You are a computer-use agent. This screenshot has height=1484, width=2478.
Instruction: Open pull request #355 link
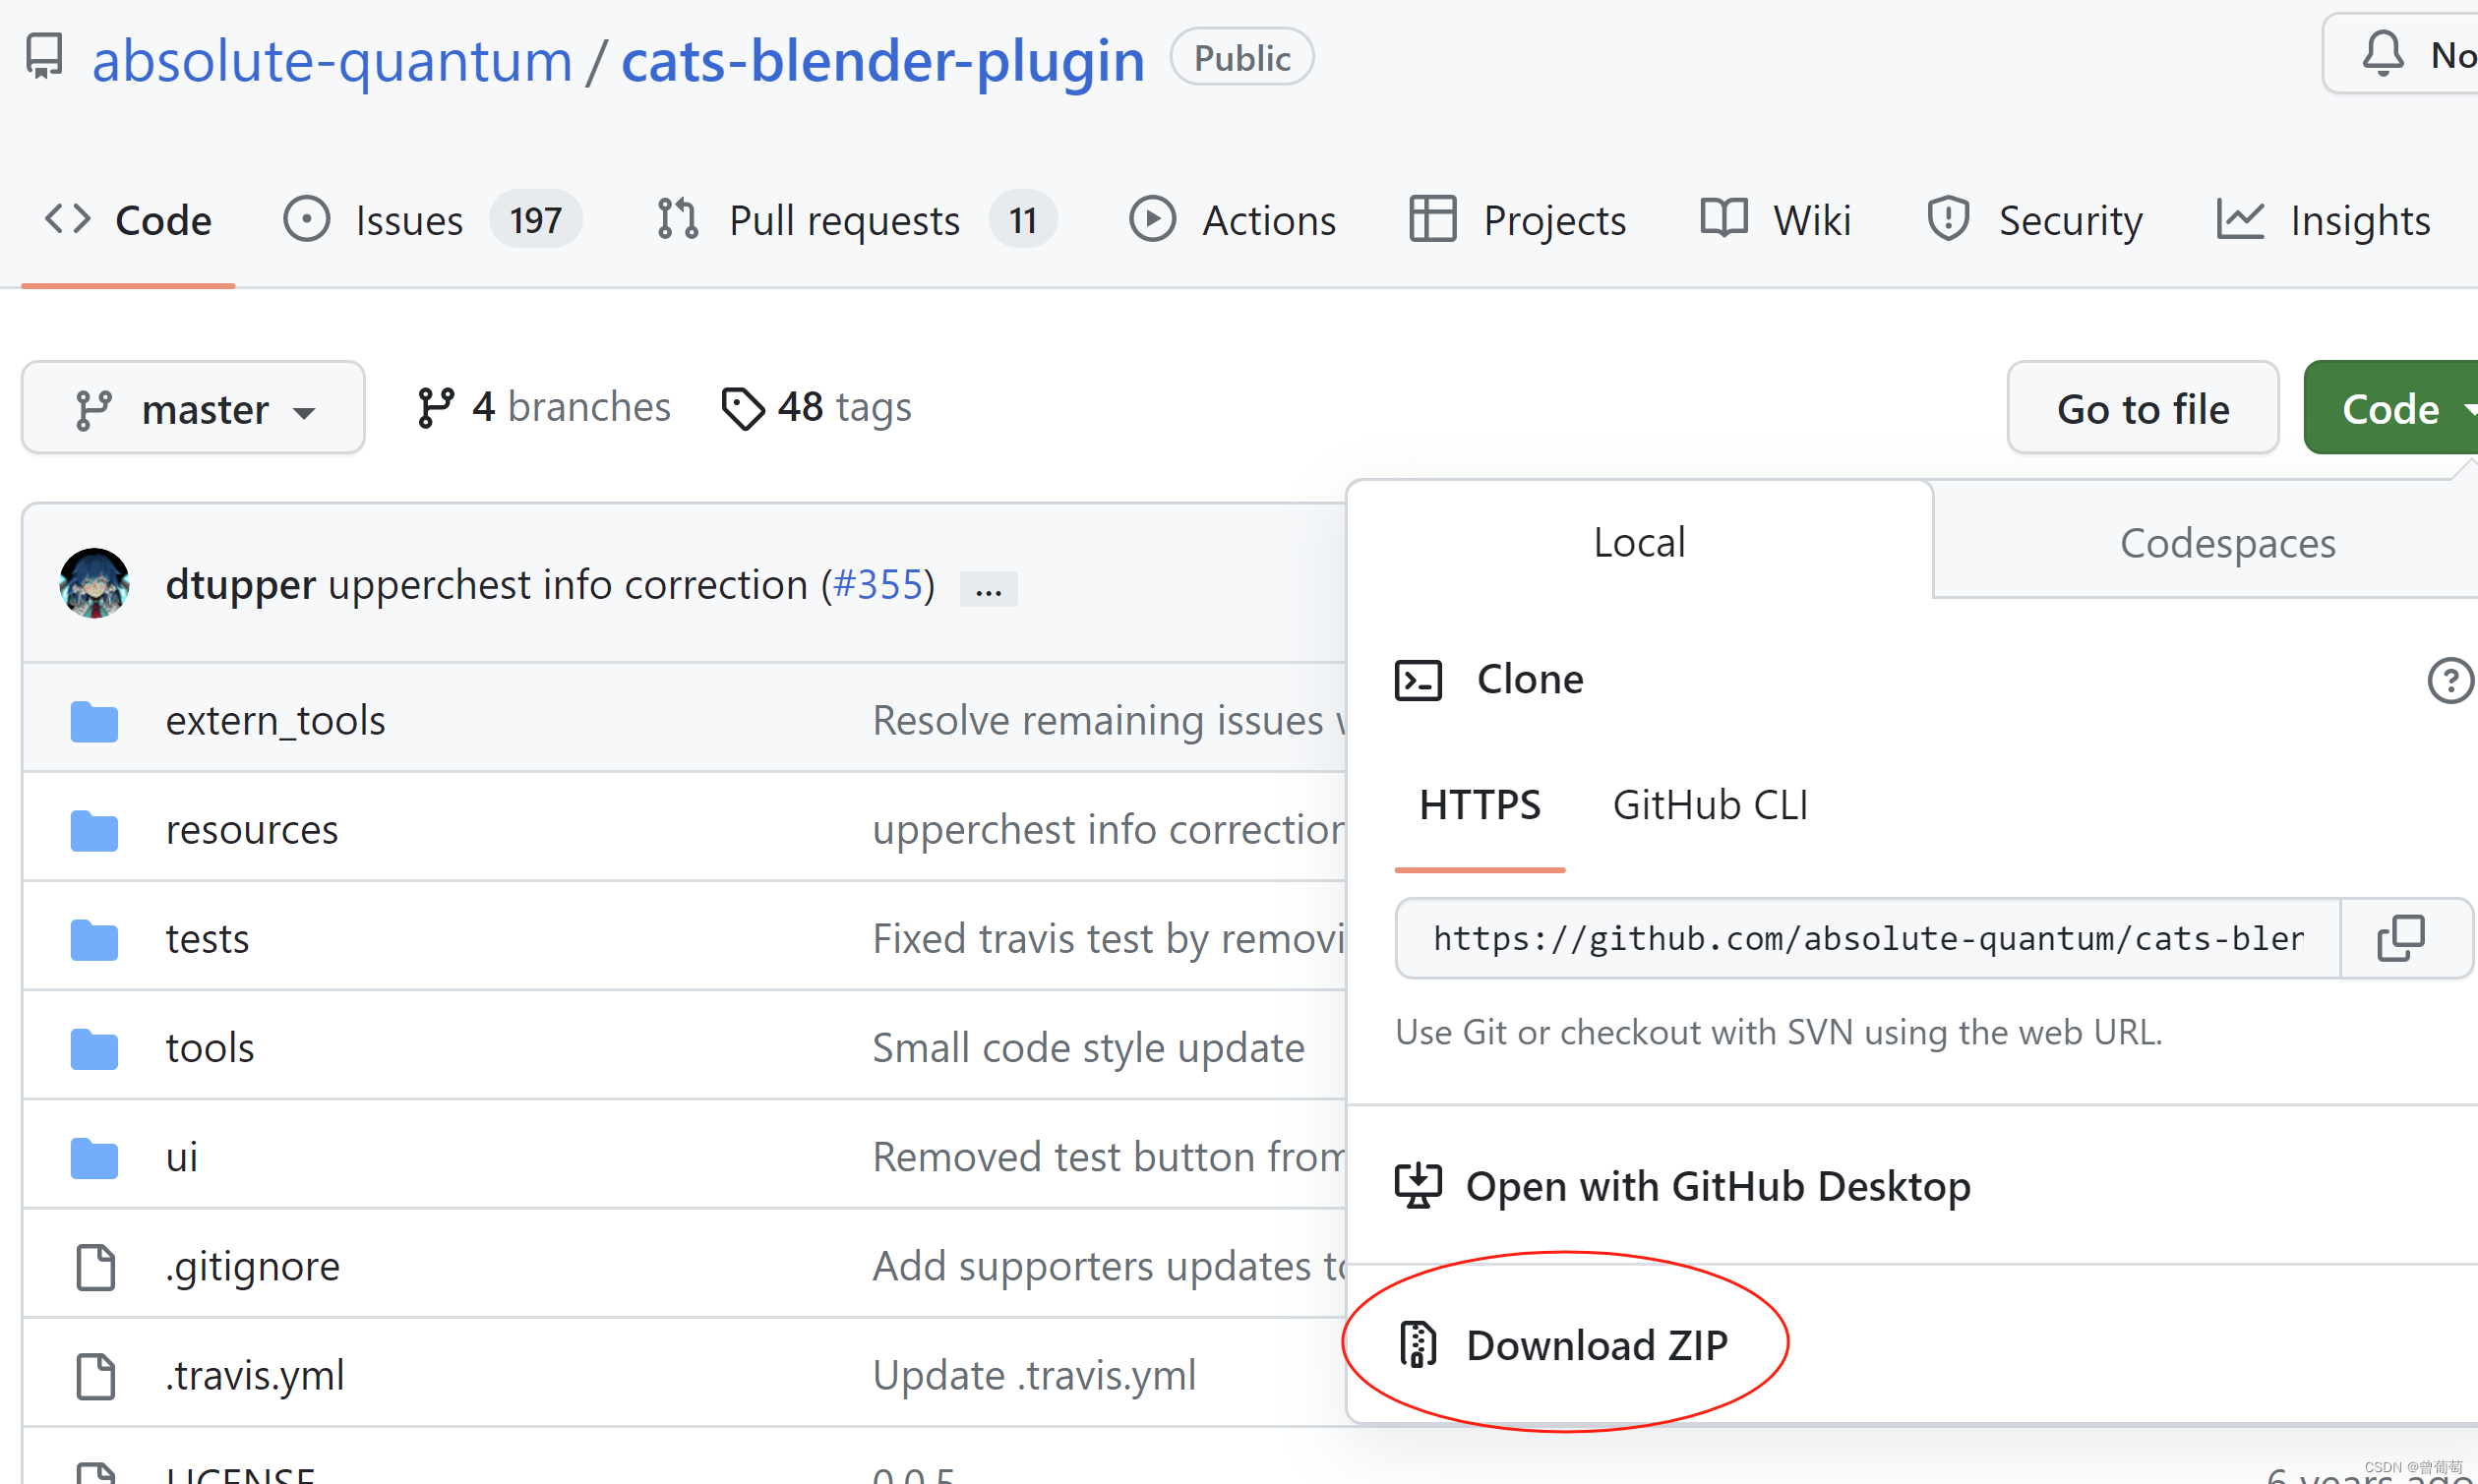point(877,584)
